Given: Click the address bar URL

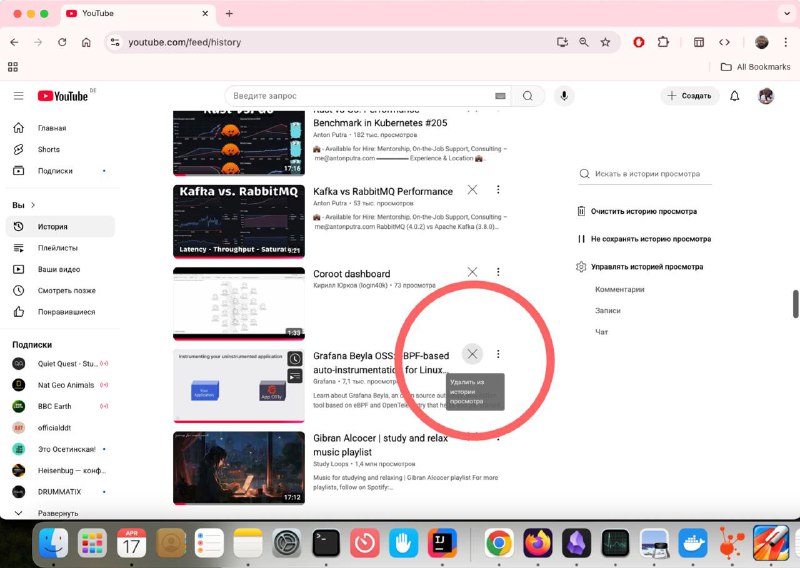Looking at the screenshot, I should tap(185, 42).
